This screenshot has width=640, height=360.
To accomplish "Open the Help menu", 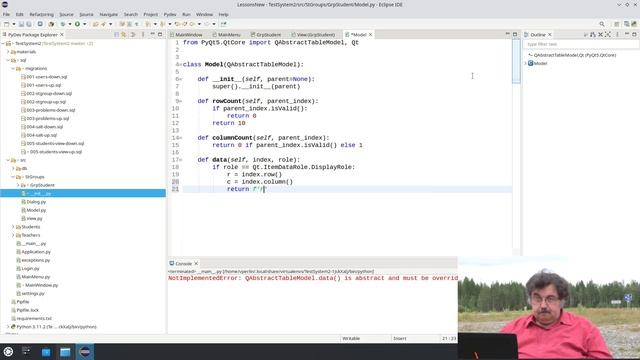I will click(x=223, y=14).
